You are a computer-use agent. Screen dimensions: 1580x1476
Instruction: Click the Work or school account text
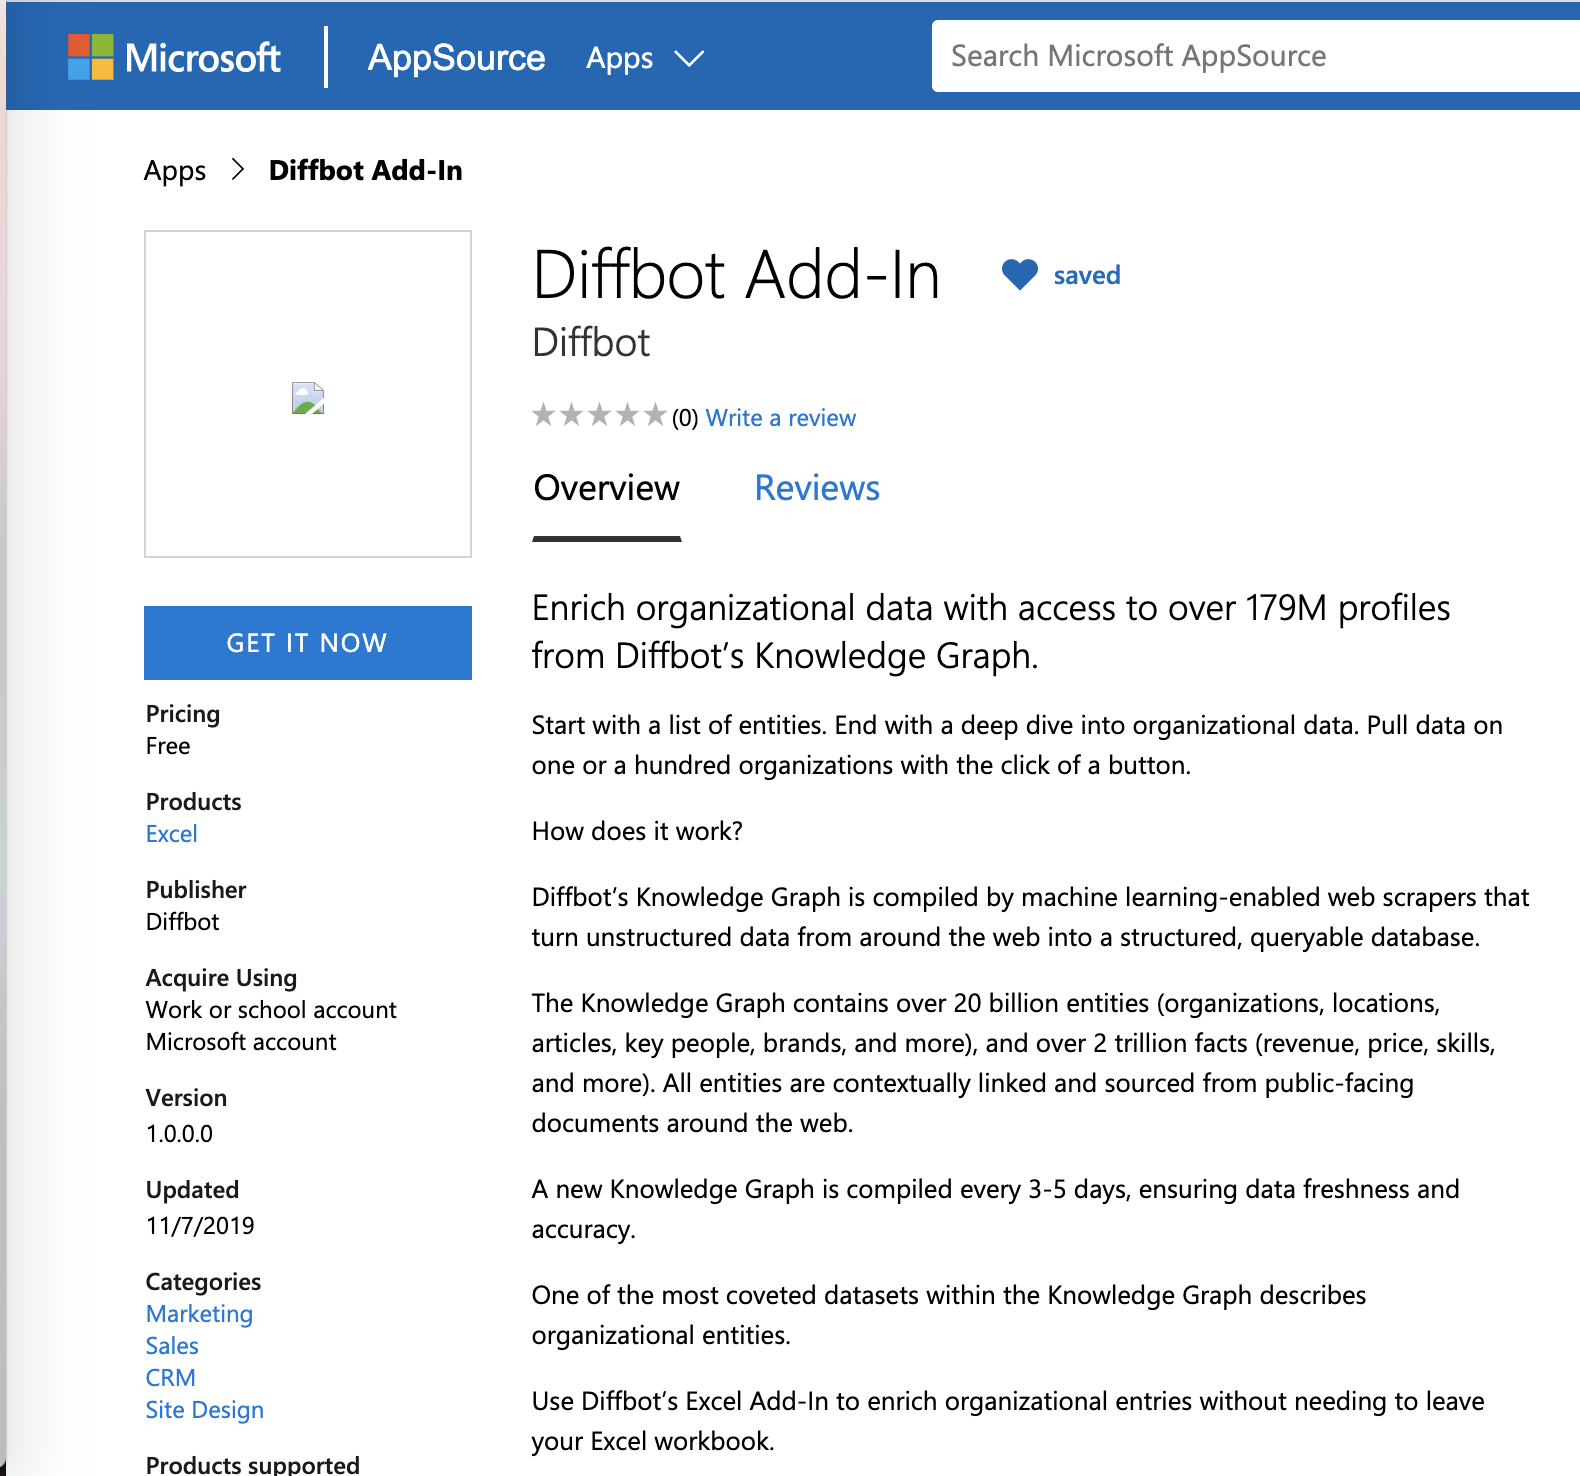pyautogui.click(x=271, y=1010)
